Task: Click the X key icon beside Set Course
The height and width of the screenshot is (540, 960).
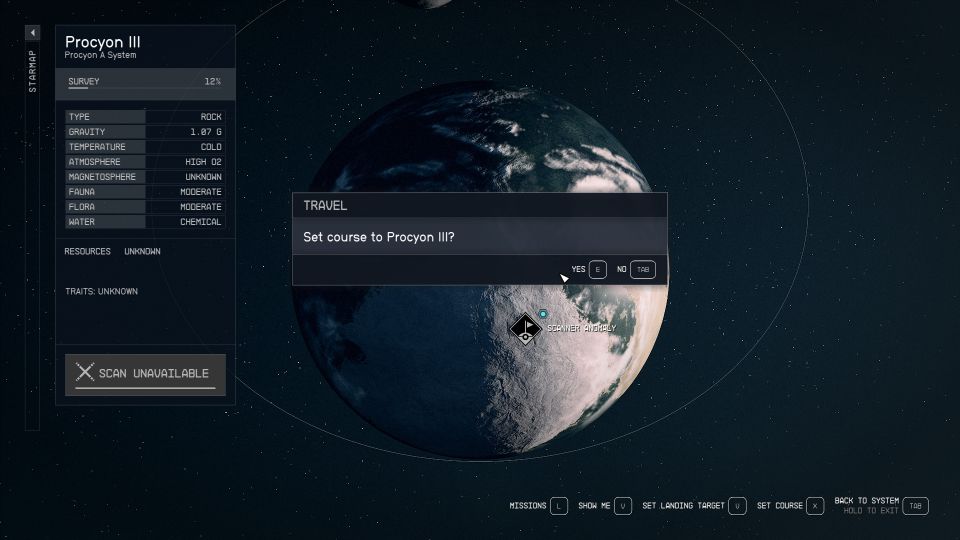Action: pos(815,506)
